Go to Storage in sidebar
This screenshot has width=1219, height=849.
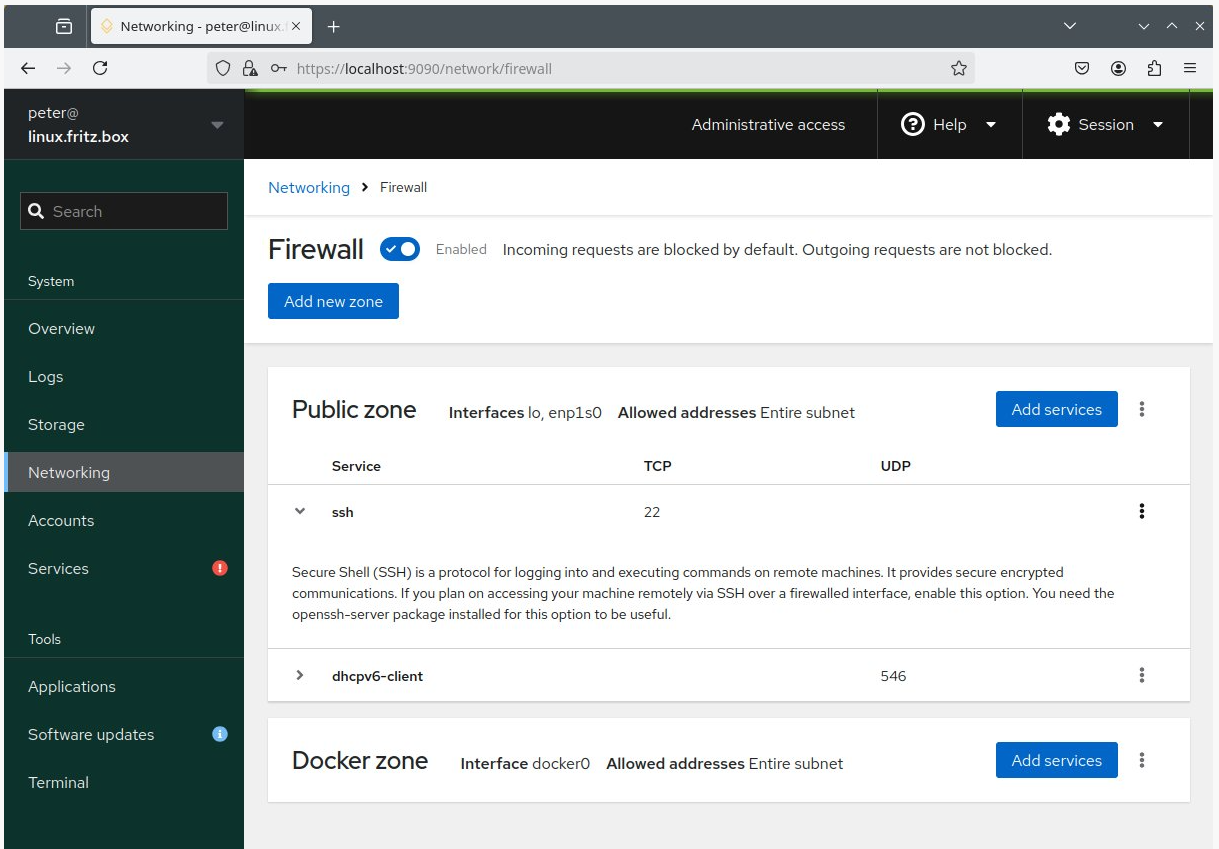[x=56, y=424]
